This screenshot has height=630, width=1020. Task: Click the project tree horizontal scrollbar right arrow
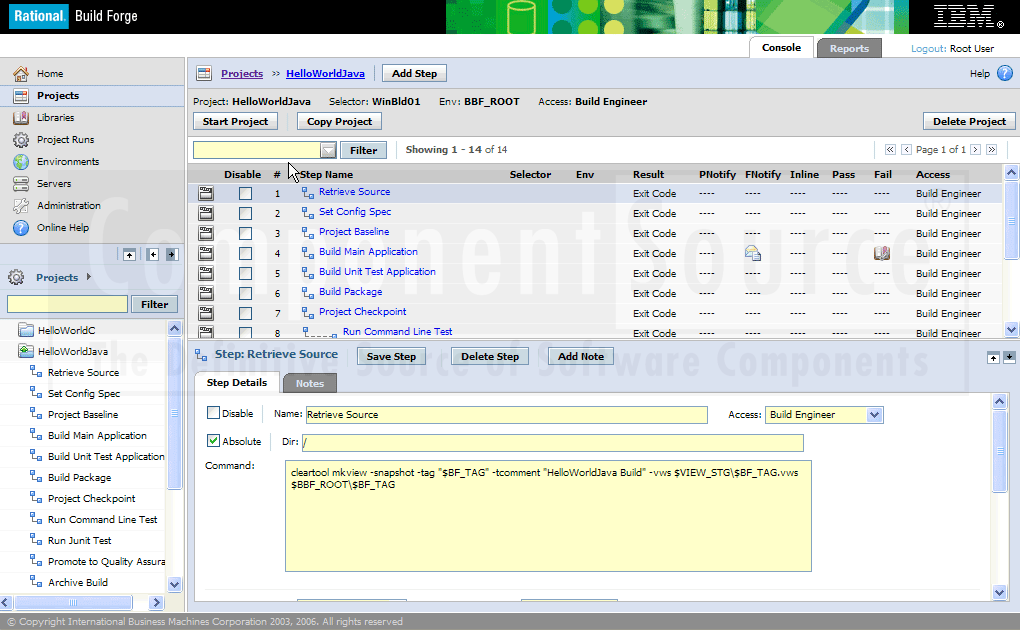(156, 603)
